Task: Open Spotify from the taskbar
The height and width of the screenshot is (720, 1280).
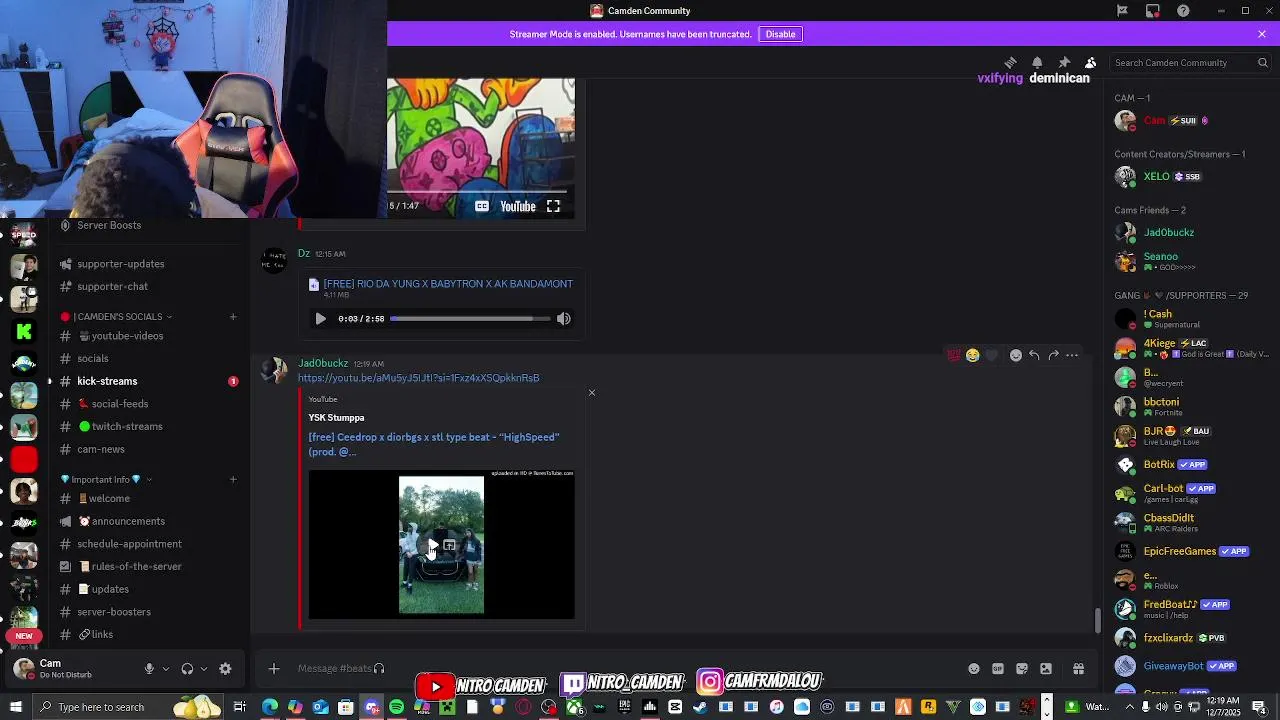Action: pos(397,707)
